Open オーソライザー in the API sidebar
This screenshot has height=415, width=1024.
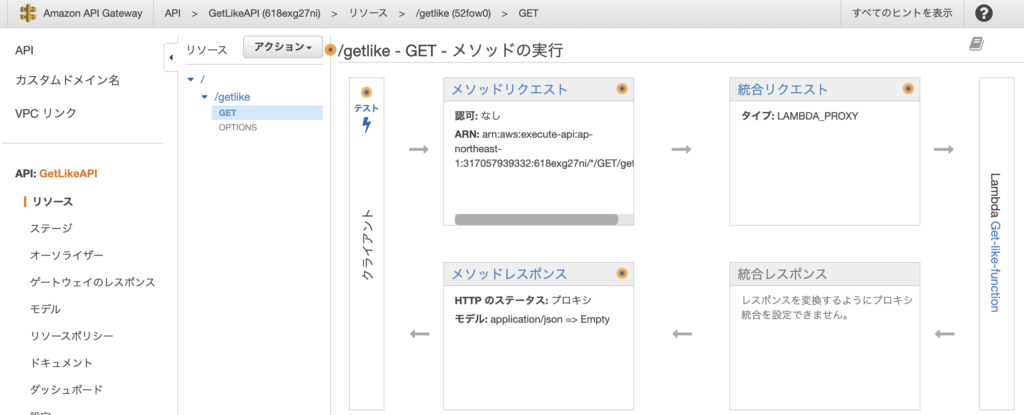coord(67,256)
